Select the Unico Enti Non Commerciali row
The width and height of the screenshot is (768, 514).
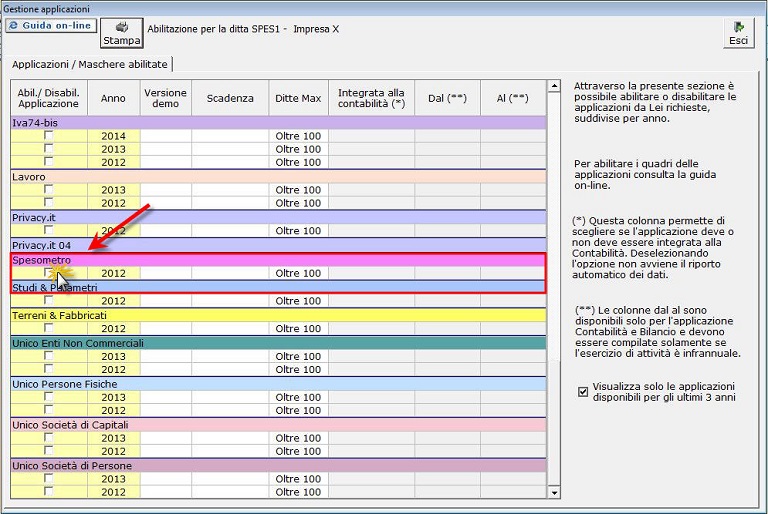(278, 343)
